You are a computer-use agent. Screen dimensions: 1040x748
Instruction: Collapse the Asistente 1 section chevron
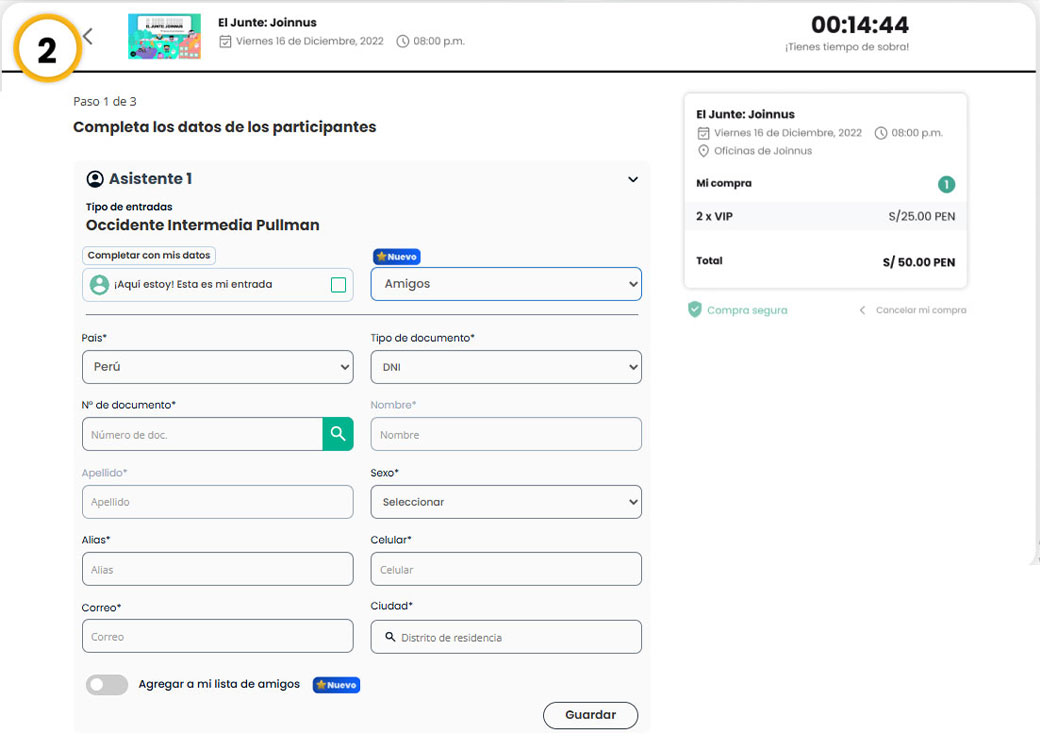[632, 180]
